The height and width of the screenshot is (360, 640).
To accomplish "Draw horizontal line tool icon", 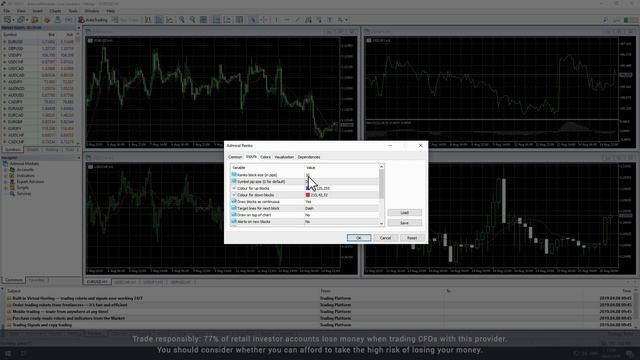I will [x=287, y=20].
